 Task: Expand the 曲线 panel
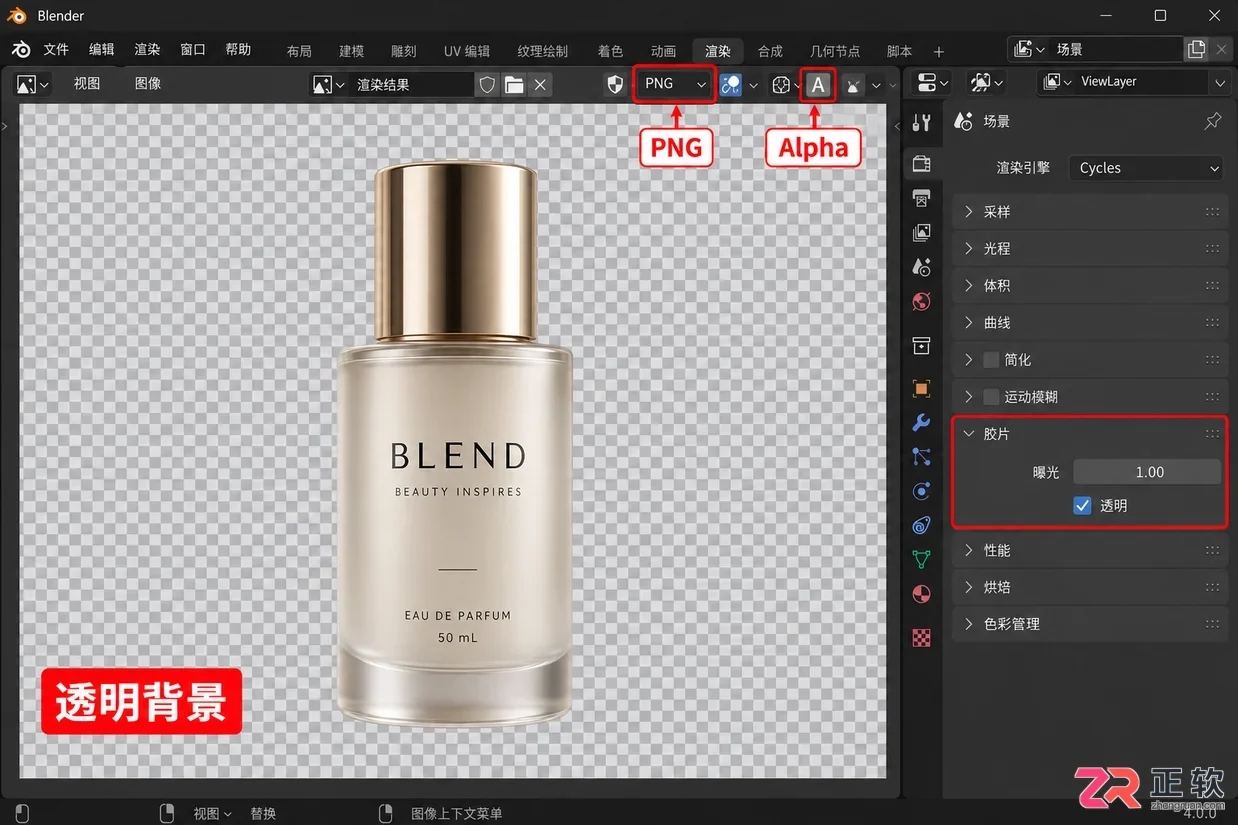coord(1090,322)
